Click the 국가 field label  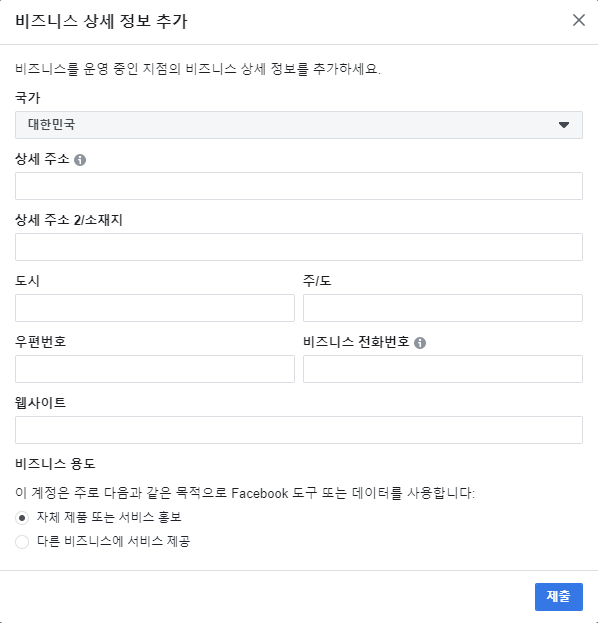point(28,98)
